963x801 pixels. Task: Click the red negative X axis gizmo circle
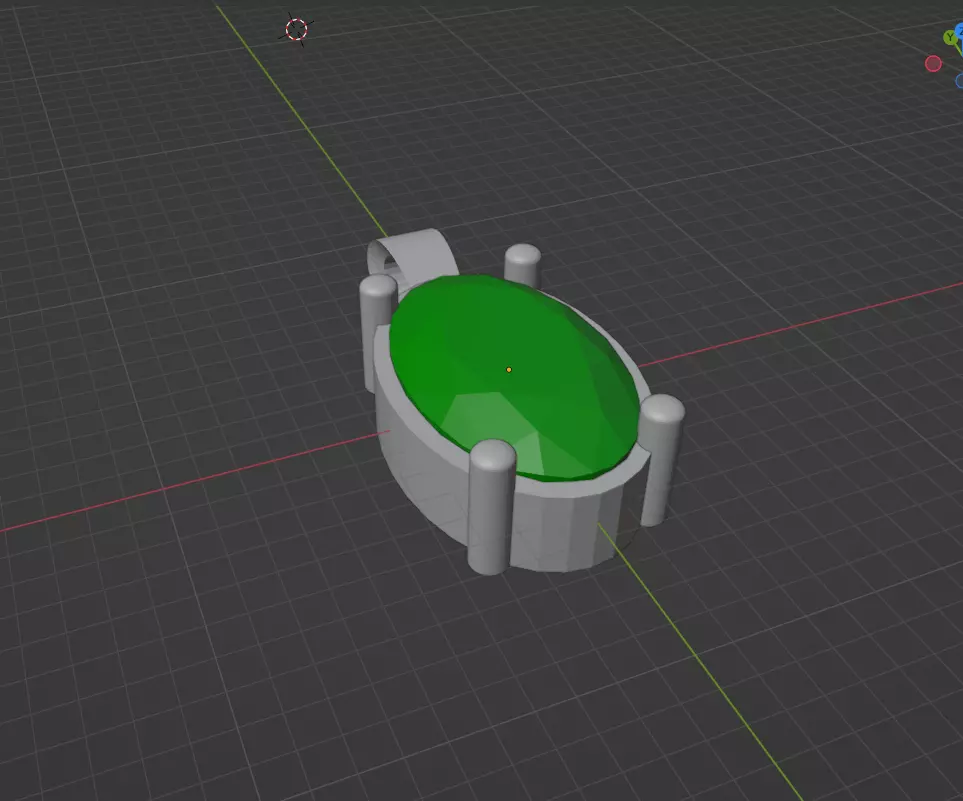(x=933, y=63)
